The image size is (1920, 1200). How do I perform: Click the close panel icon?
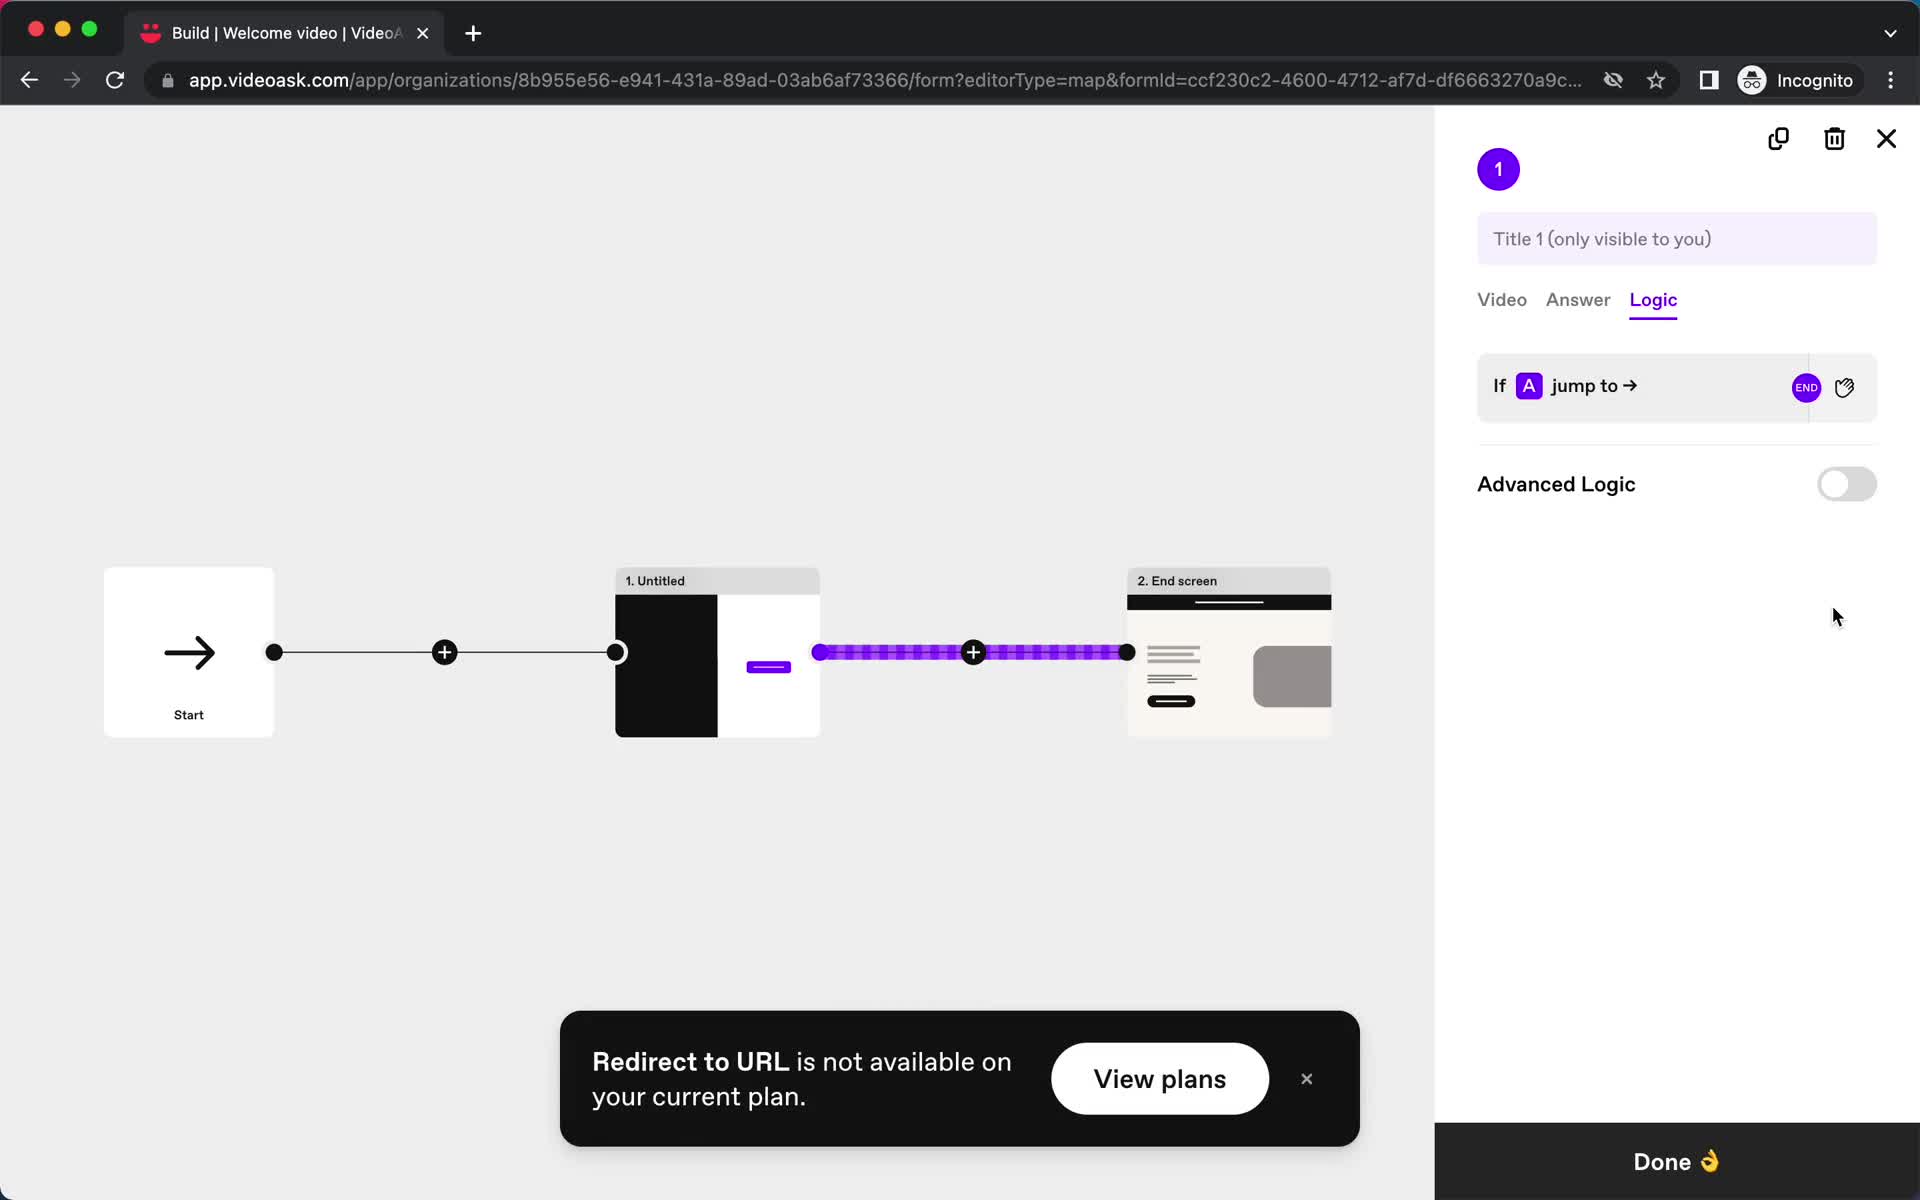coord(1887,138)
